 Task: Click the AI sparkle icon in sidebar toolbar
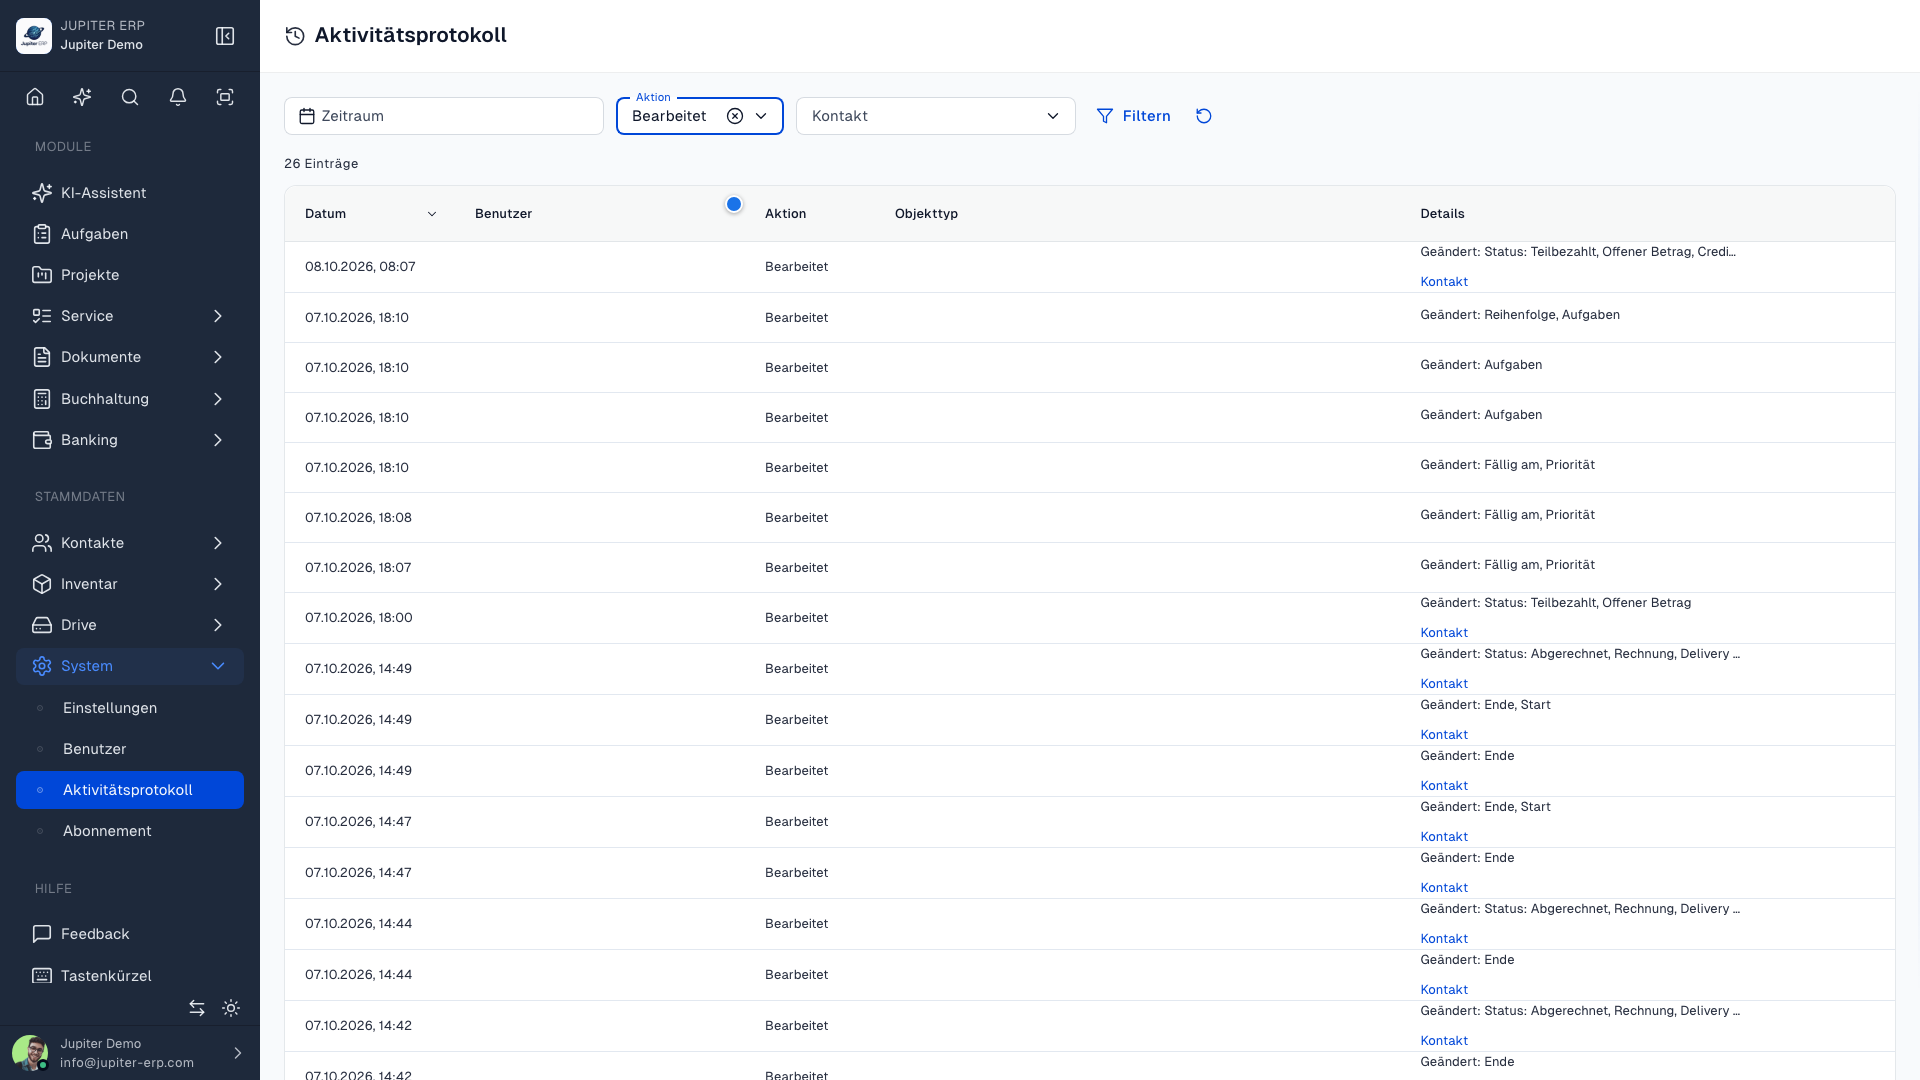coord(82,97)
